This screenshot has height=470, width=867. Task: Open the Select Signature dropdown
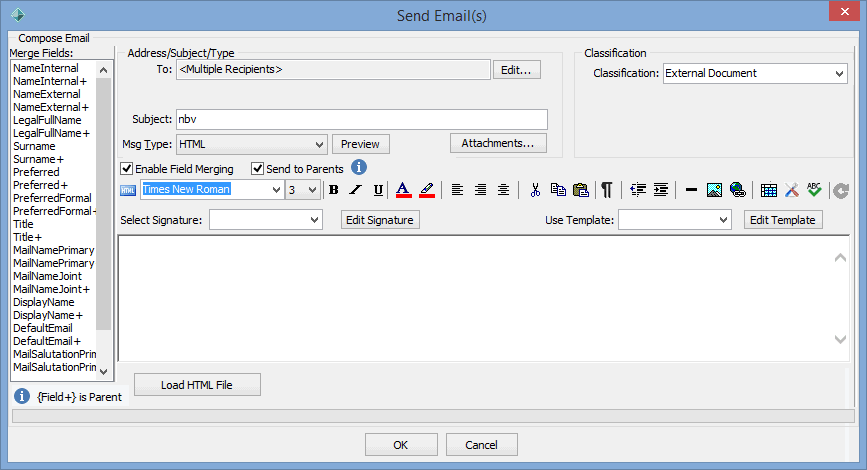(x=315, y=220)
